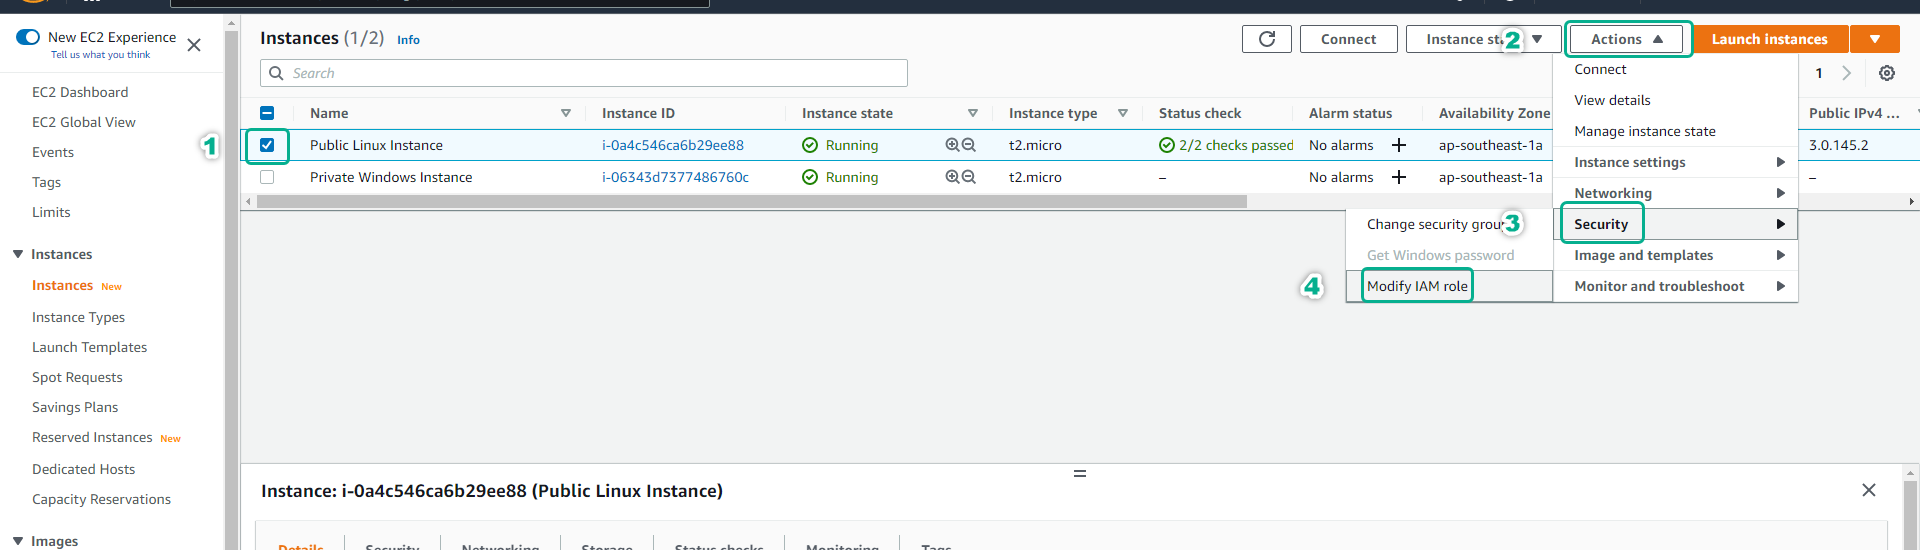Open instance ID i-0a4c546ca6b29ee88 link
Viewport: 1920px width, 550px height.
tap(672, 145)
